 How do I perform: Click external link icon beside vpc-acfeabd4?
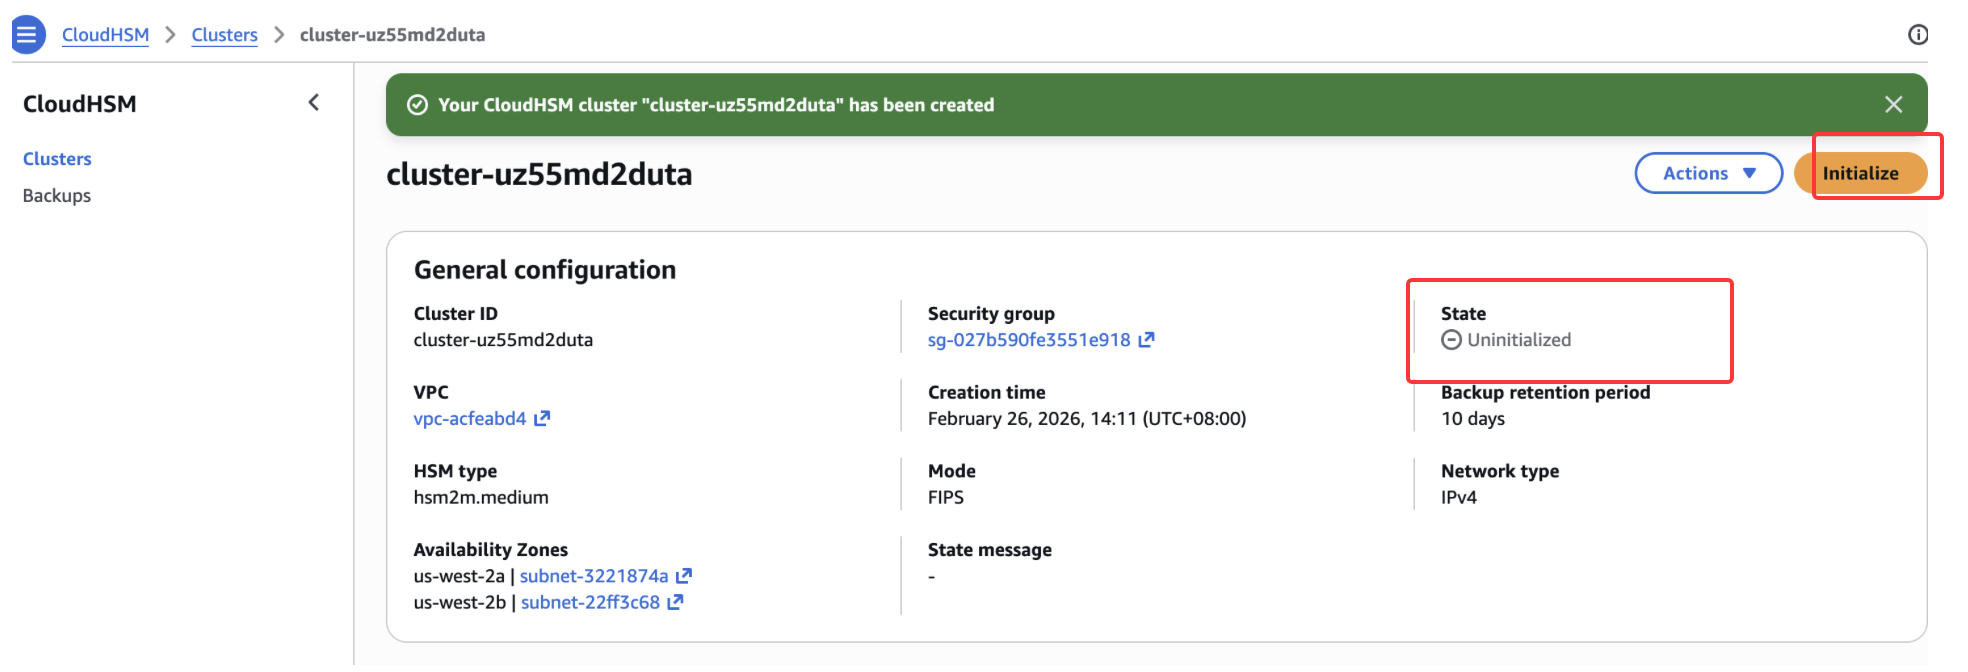coord(542,419)
